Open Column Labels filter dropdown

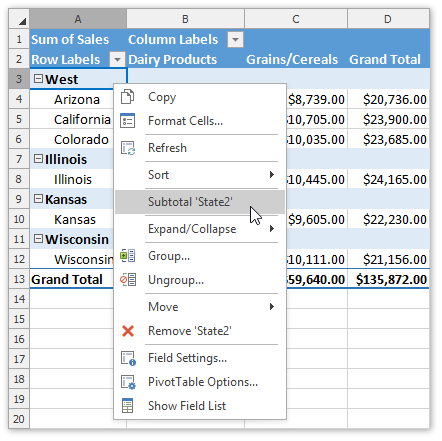235,40
